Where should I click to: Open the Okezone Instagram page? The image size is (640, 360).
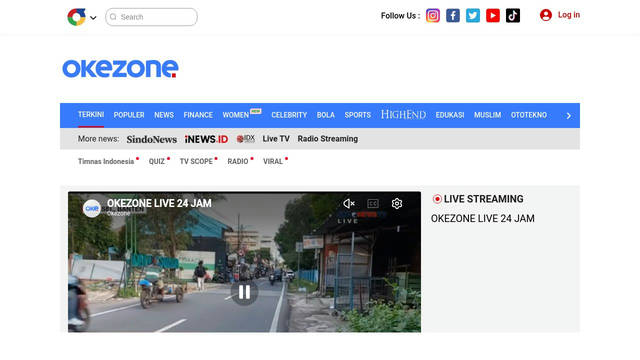click(433, 16)
